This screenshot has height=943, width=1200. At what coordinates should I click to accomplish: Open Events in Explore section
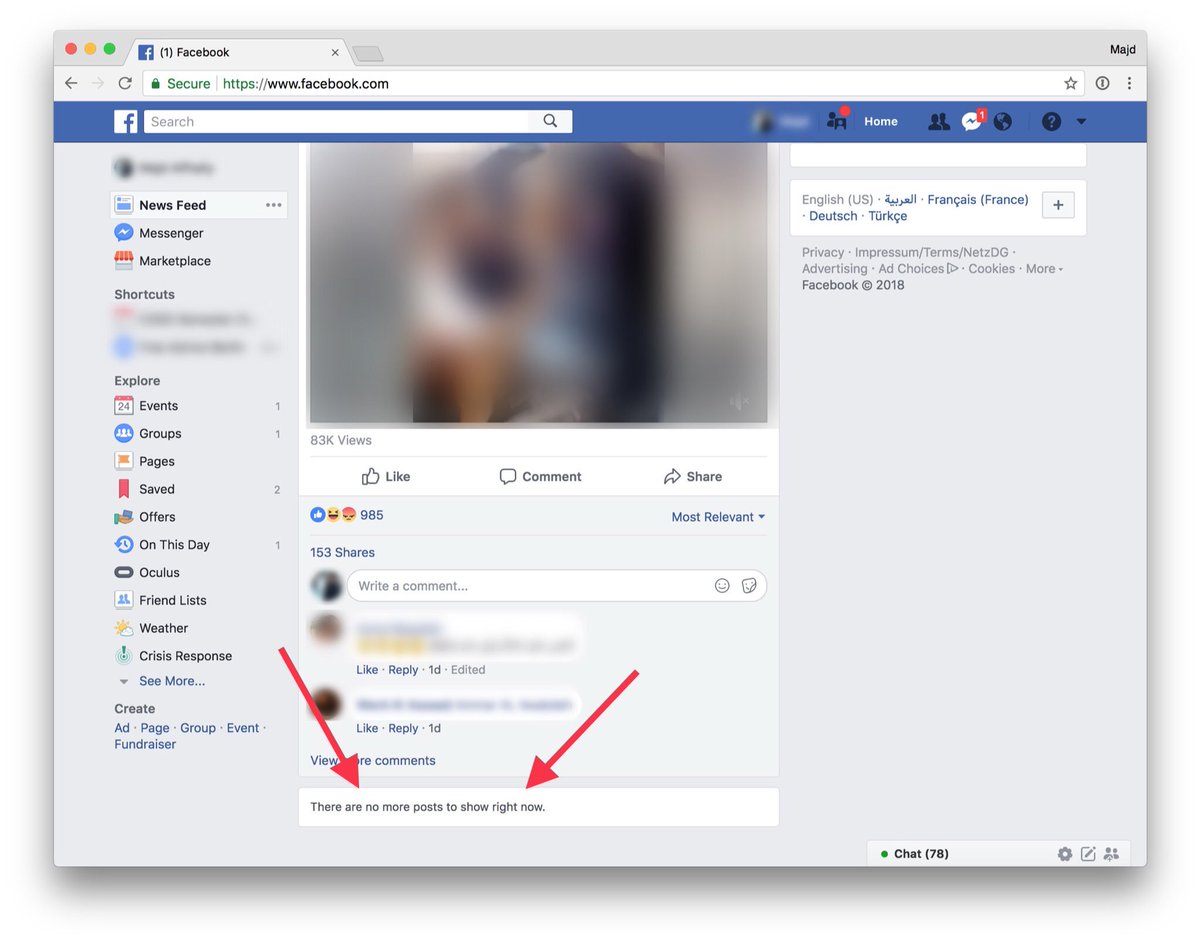[158, 406]
